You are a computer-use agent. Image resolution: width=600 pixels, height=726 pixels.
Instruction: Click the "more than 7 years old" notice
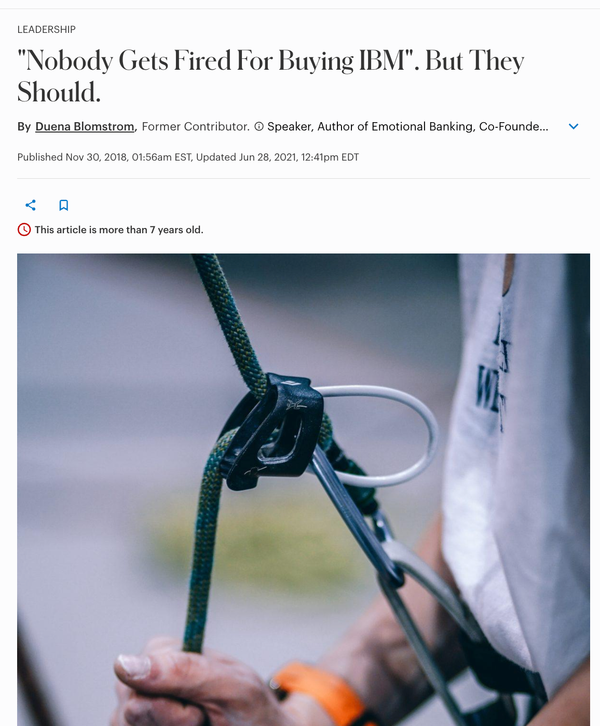tap(119, 230)
